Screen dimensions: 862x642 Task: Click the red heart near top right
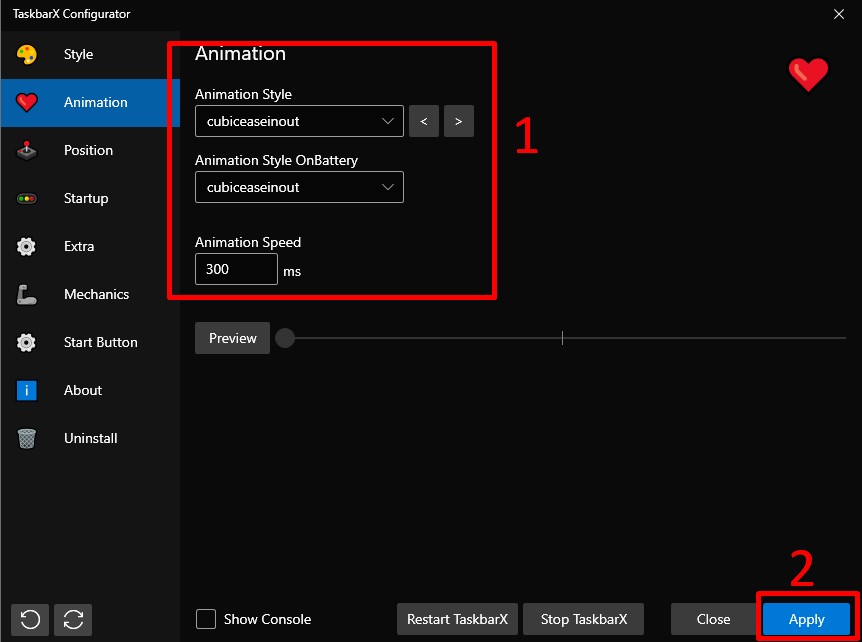(808, 74)
